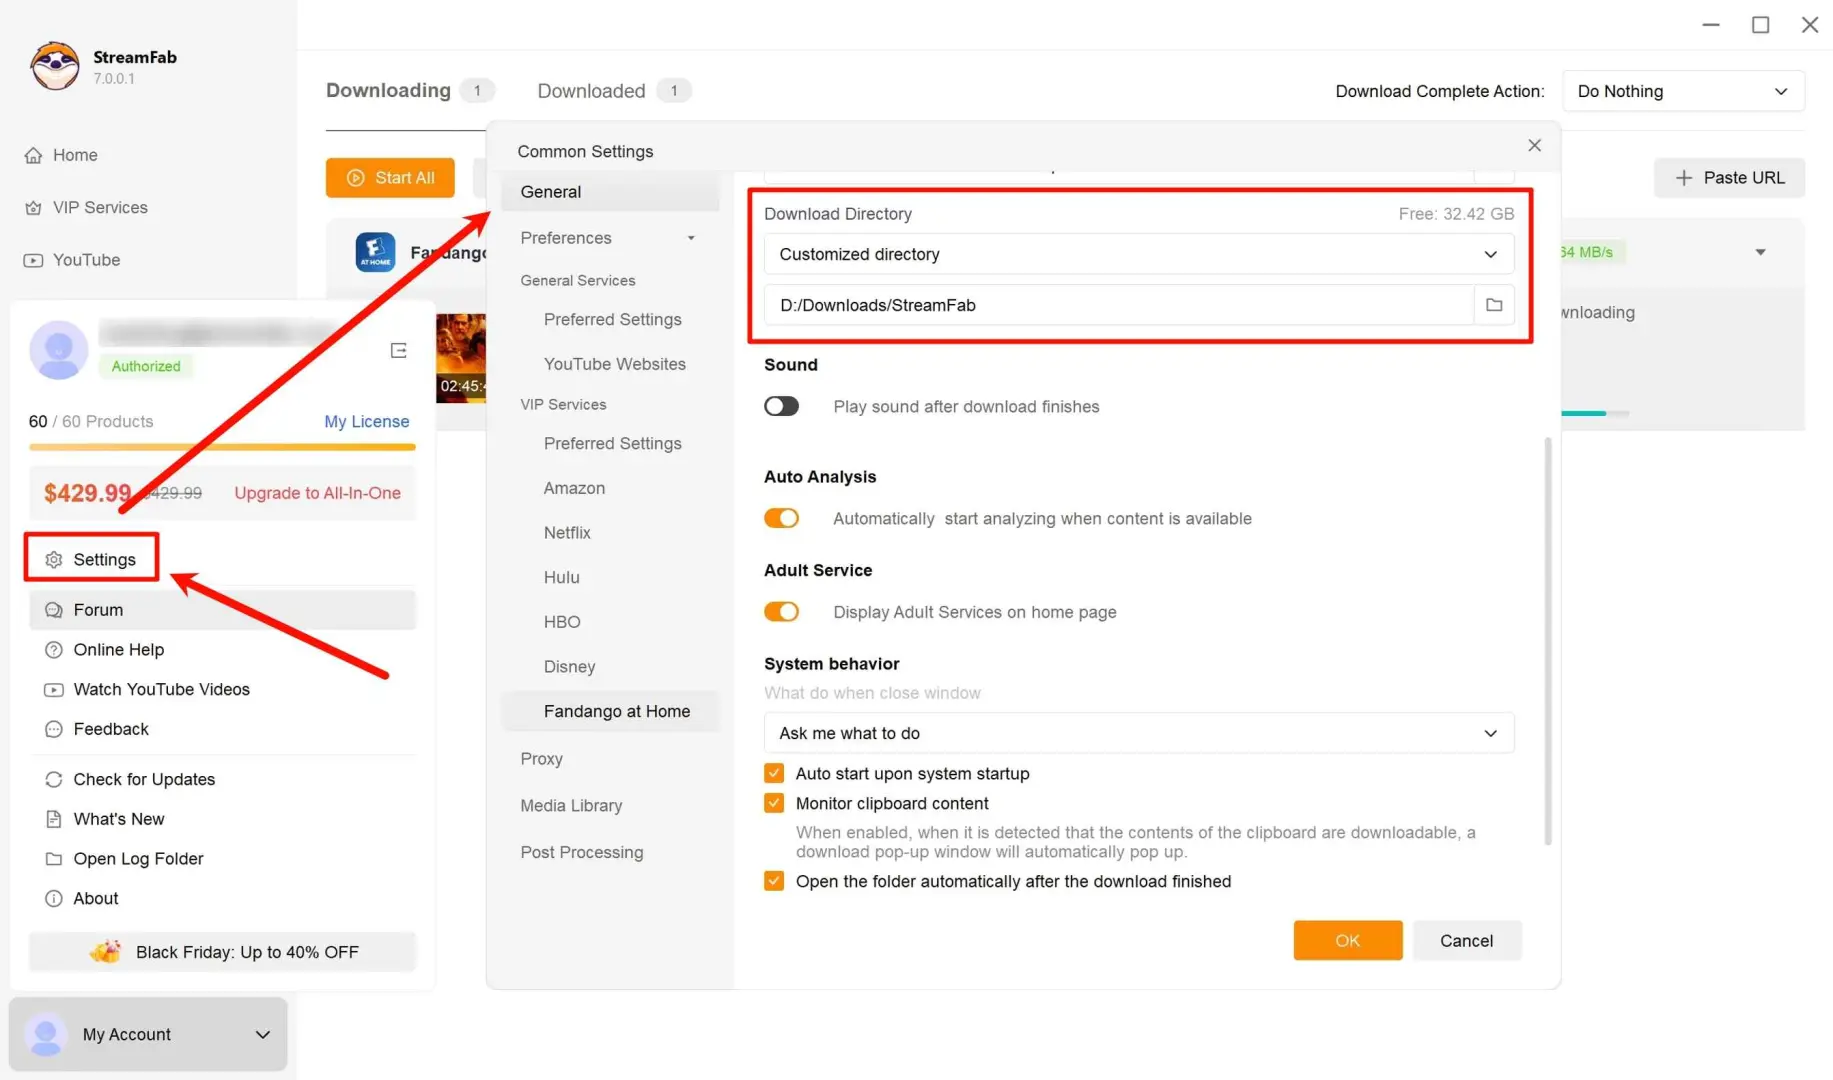Screen dimensions: 1833x1080
Task: Select General in settings sidebar
Action: [610, 192]
